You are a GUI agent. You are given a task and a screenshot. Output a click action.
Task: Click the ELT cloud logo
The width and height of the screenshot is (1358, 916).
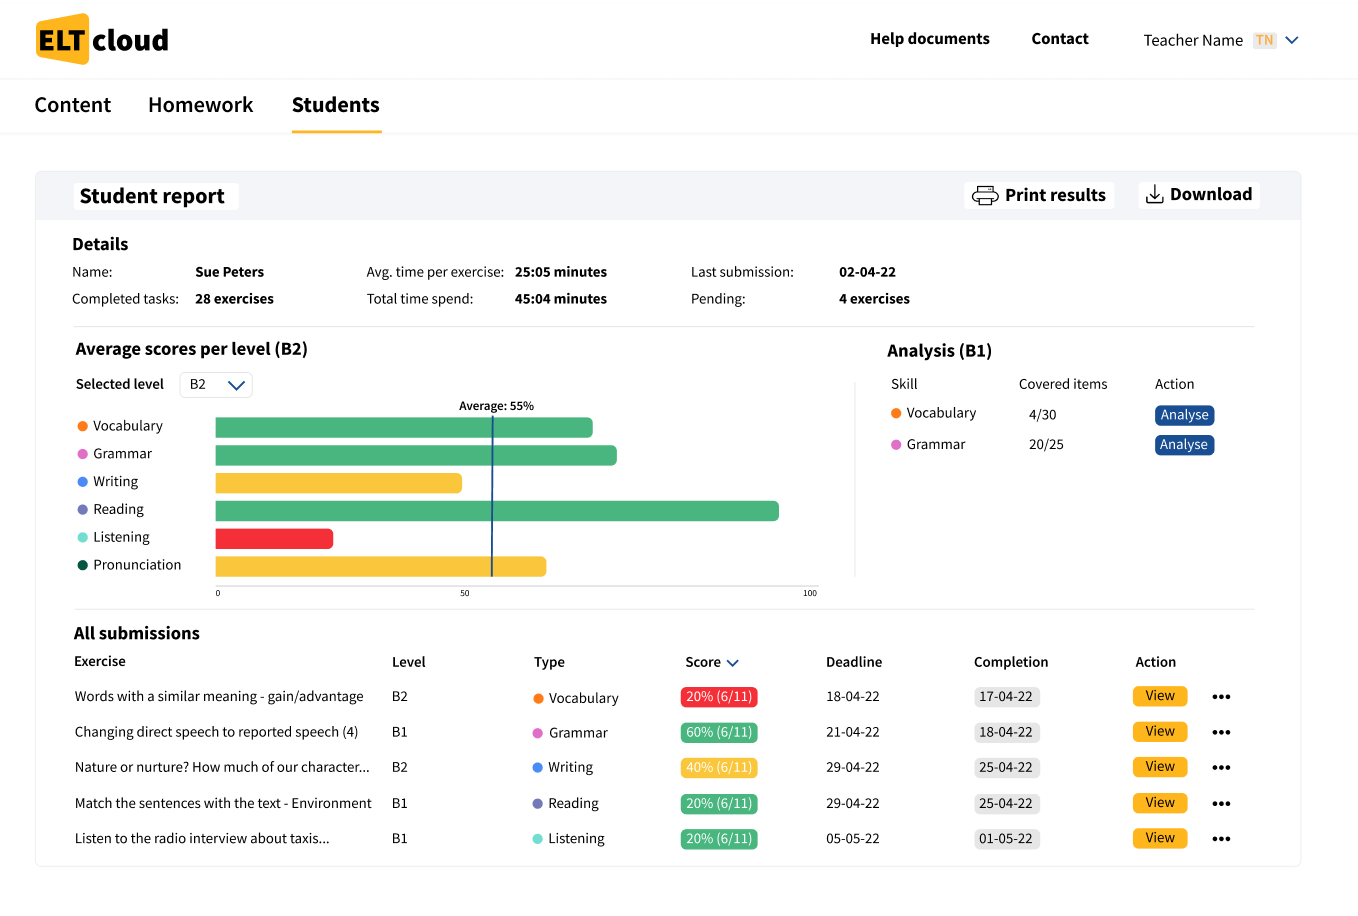pos(102,40)
